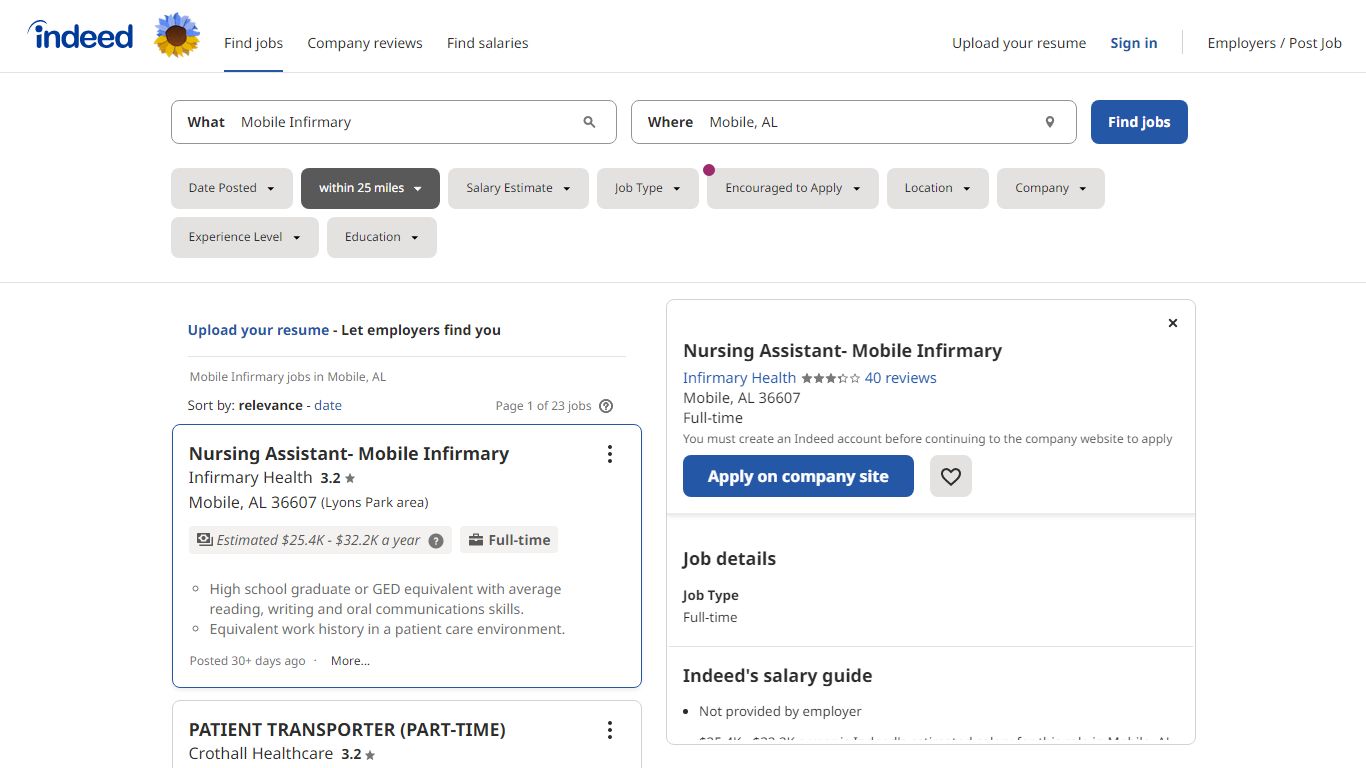The width and height of the screenshot is (1366, 768).
Task: Click Apply on company site button
Action: click(798, 476)
